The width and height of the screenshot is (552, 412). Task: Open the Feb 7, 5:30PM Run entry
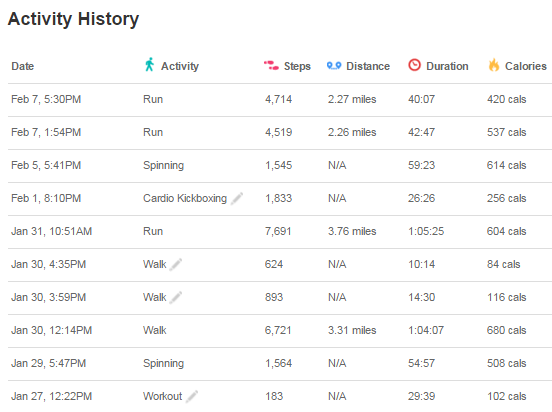click(x=280, y=100)
